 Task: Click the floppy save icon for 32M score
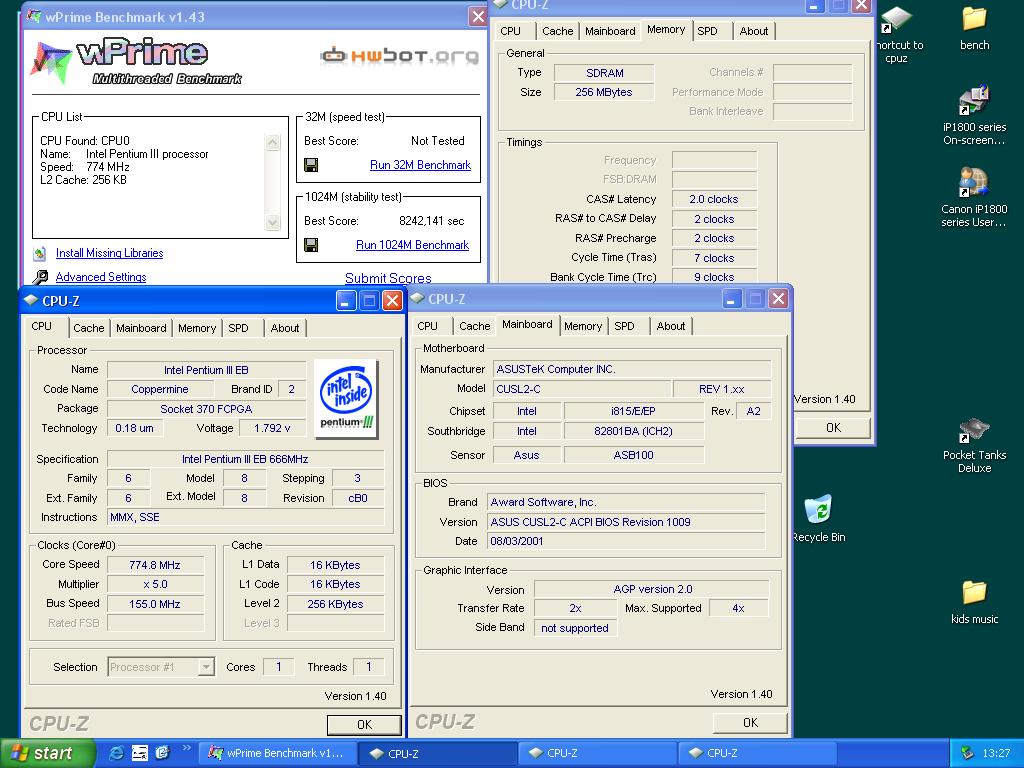coord(312,165)
